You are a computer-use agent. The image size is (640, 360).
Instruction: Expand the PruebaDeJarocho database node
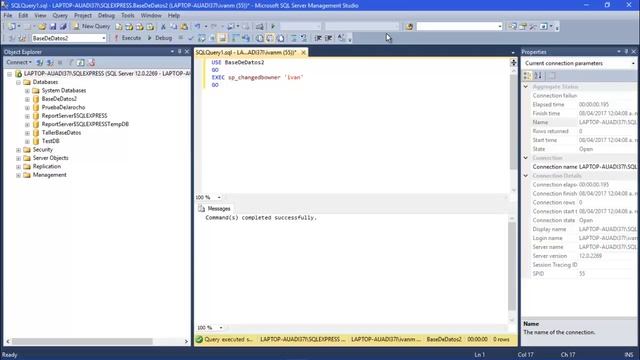coord(27,108)
